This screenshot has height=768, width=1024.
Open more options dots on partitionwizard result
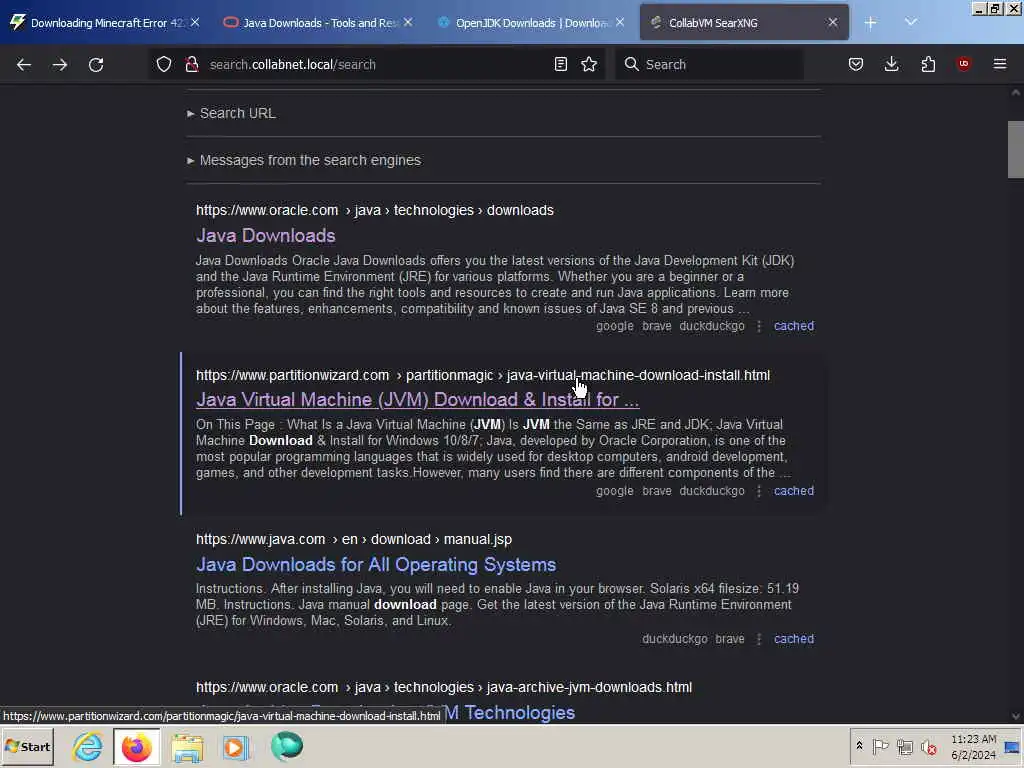tap(759, 491)
